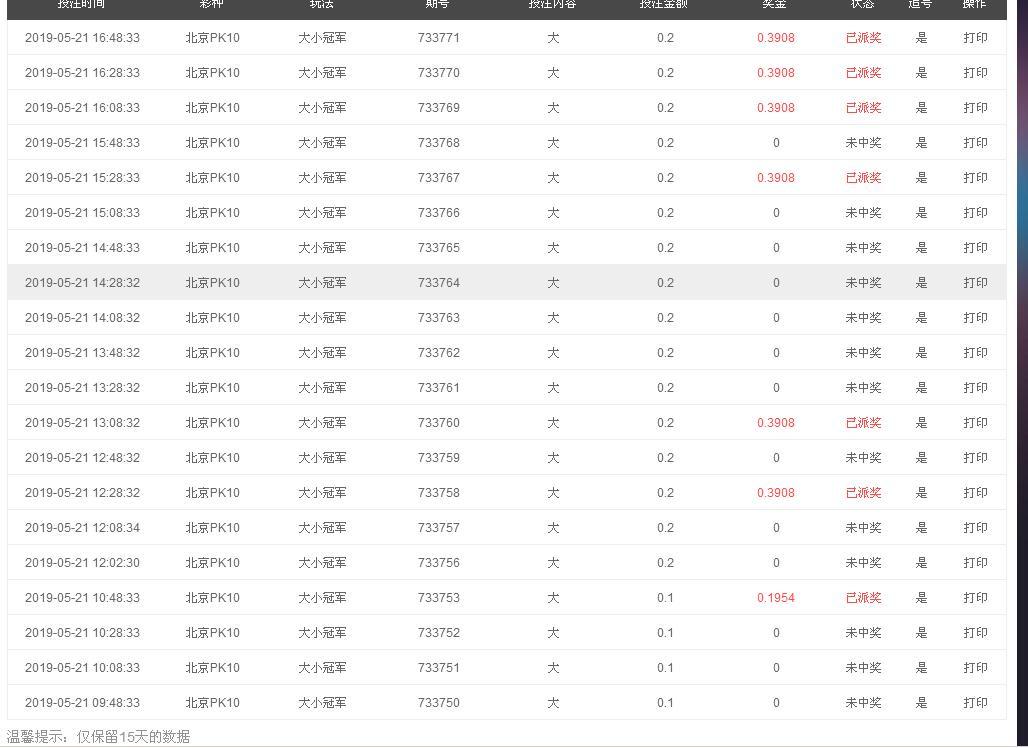The width and height of the screenshot is (1028, 748).
Task: Click prize amount 0.1954 for period 733753
Action: pyautogui.click(x=776, y=598)
